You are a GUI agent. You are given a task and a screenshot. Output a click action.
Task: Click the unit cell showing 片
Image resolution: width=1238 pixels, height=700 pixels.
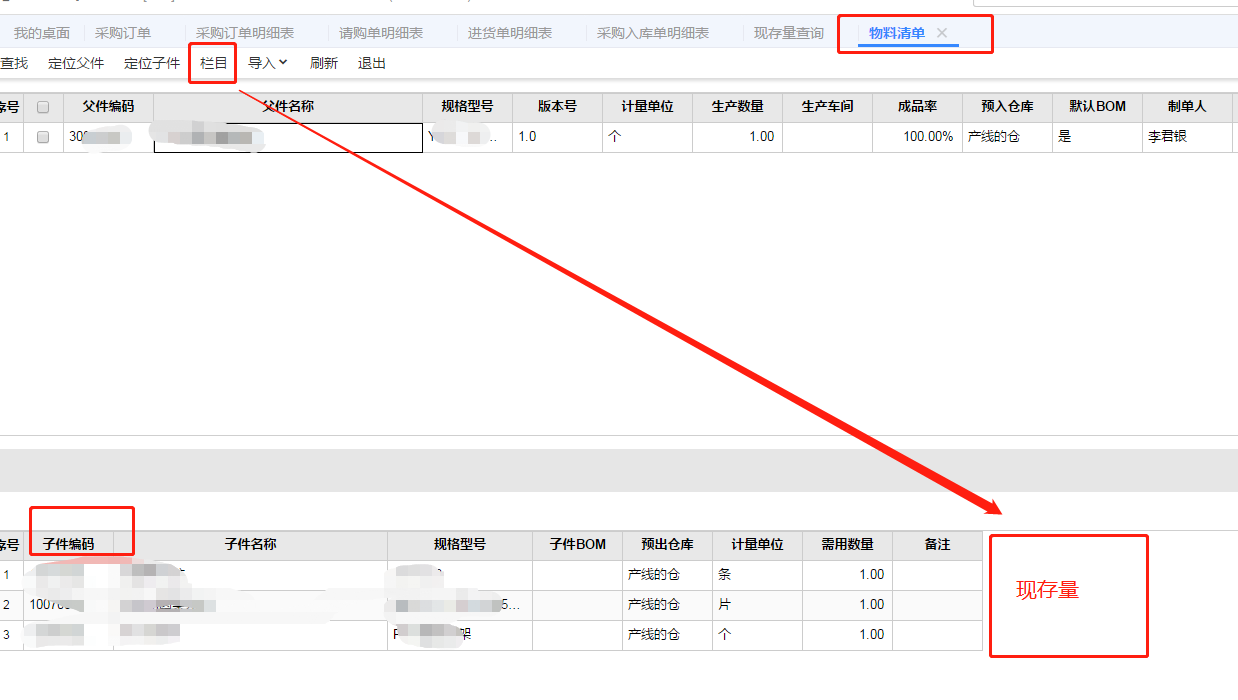click(758, 605)
